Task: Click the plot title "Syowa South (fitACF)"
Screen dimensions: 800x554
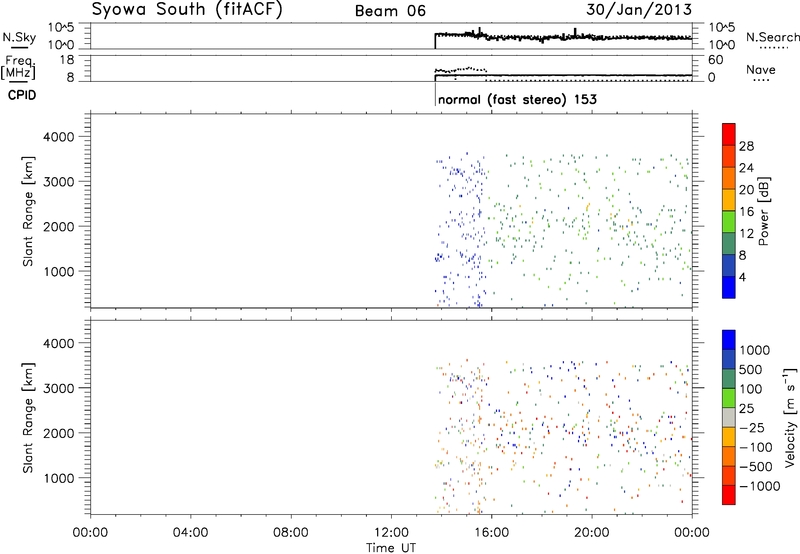Action: (x=187, y=9)
